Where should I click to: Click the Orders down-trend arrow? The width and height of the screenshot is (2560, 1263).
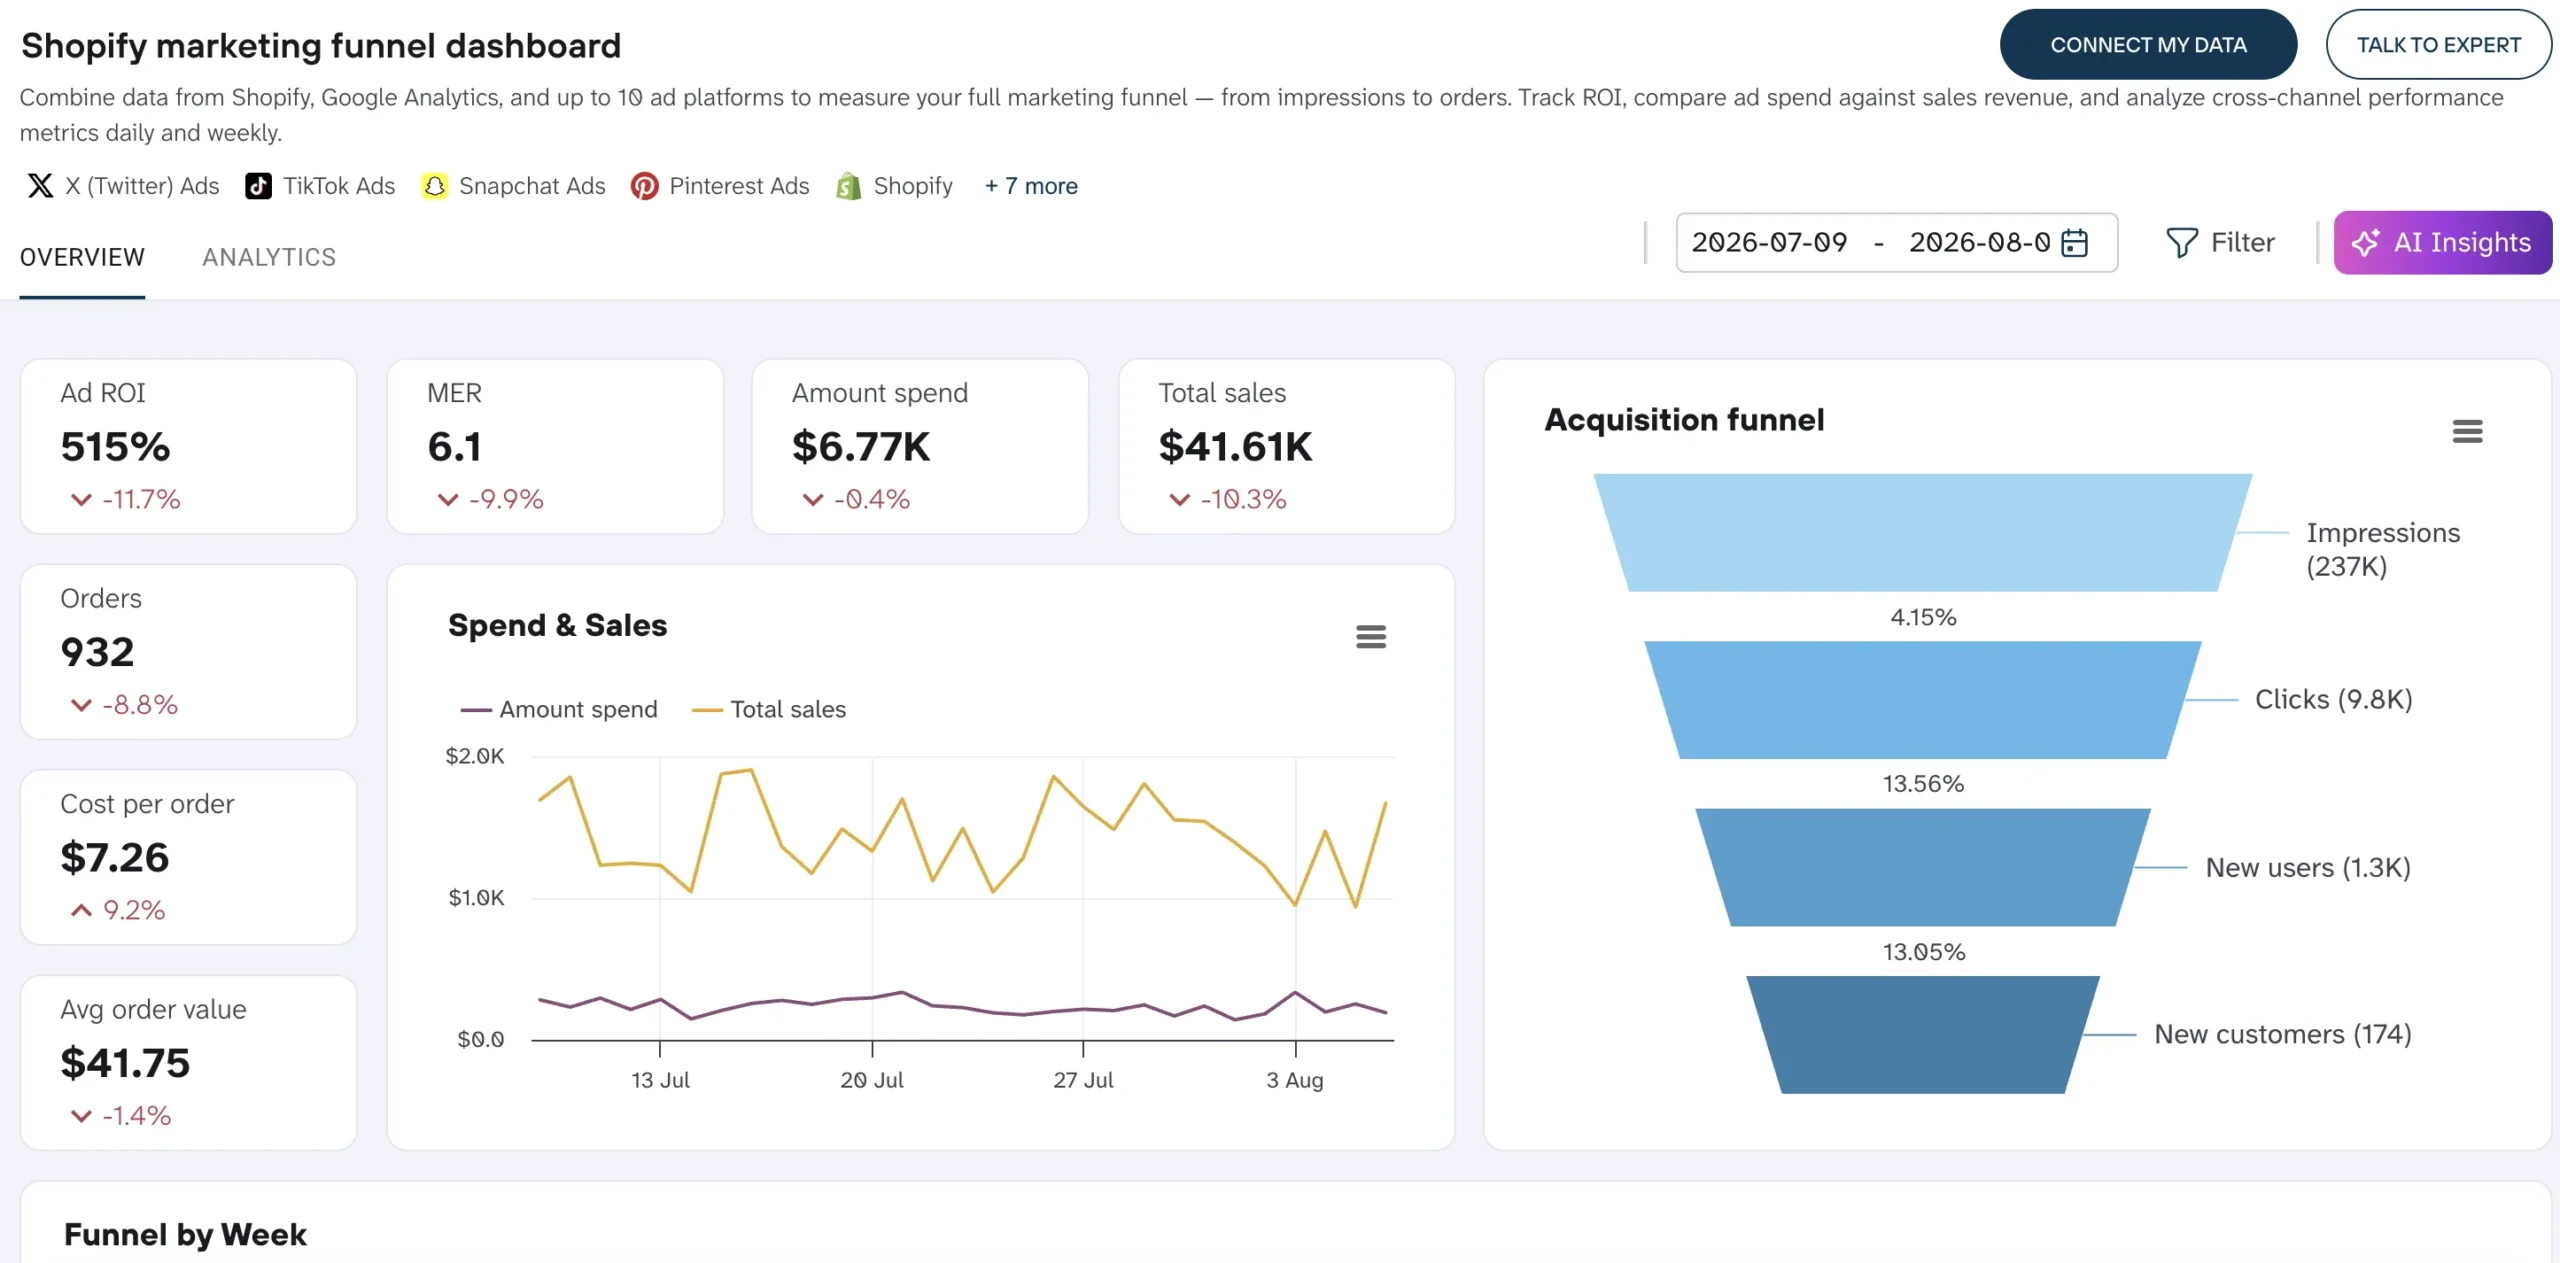point(81,705)
